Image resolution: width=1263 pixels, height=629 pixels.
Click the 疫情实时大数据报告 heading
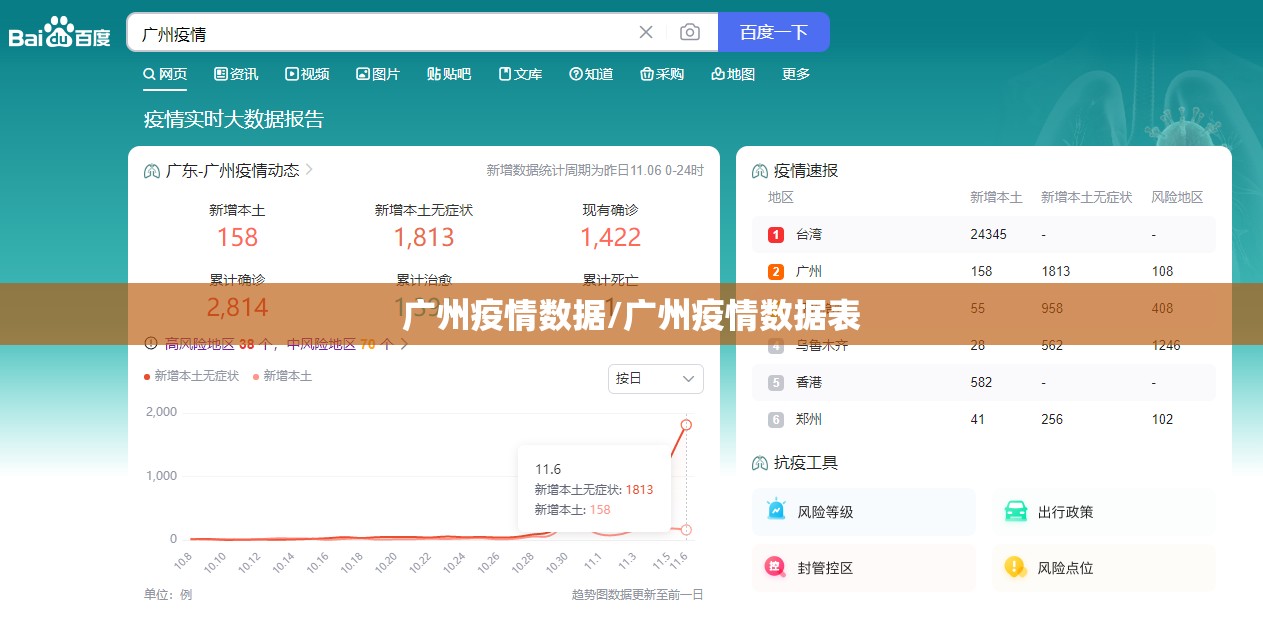(x=234, y=119)
